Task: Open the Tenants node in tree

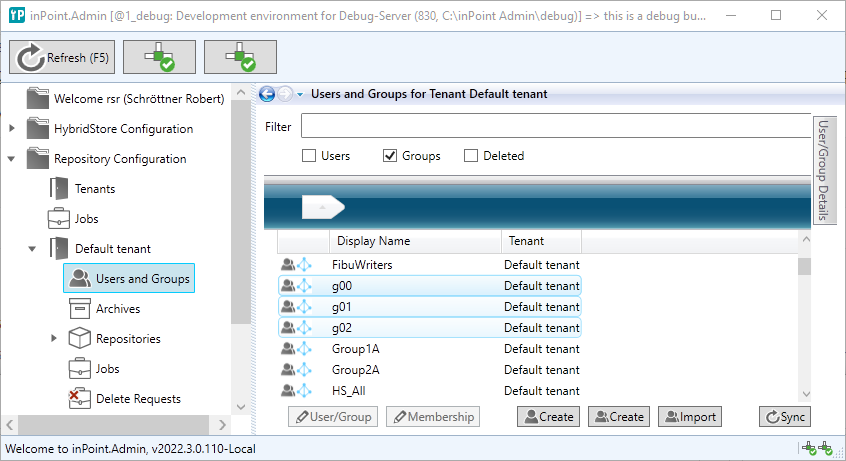Action: click(94, 189)
